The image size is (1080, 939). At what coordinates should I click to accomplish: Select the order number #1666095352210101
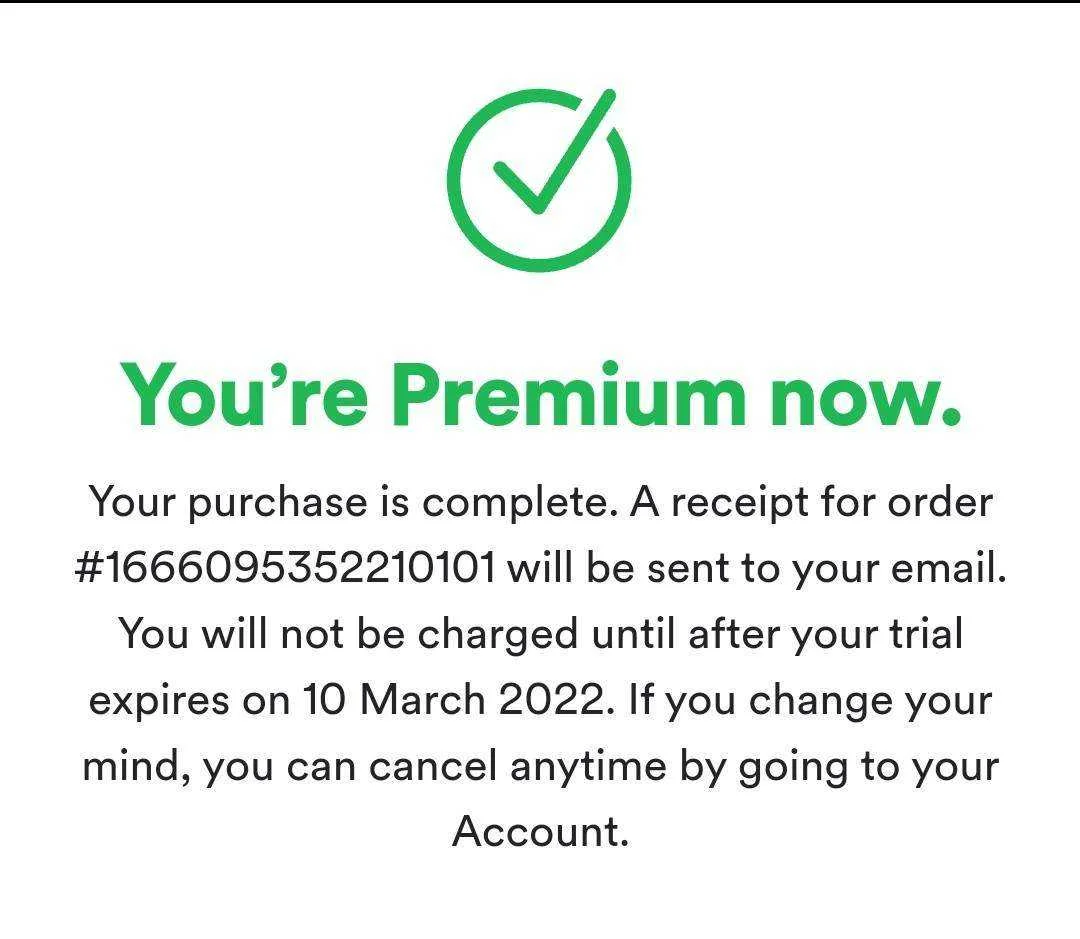click(x=284, y=568)
